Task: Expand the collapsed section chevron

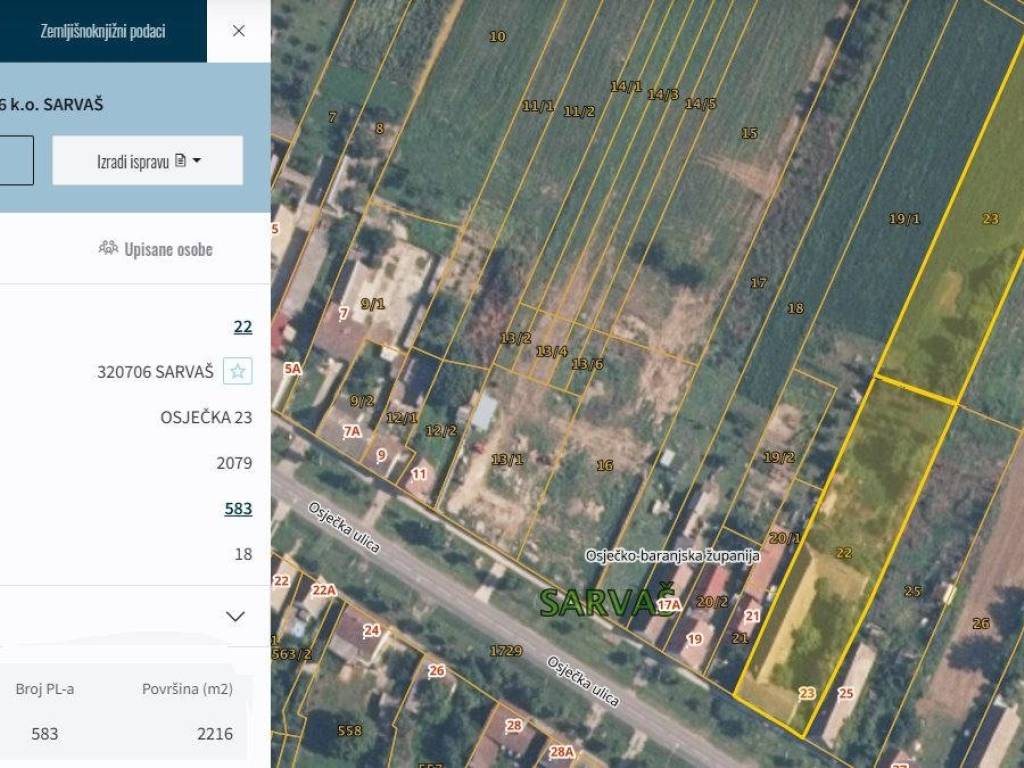Action: tap(236, 616)
